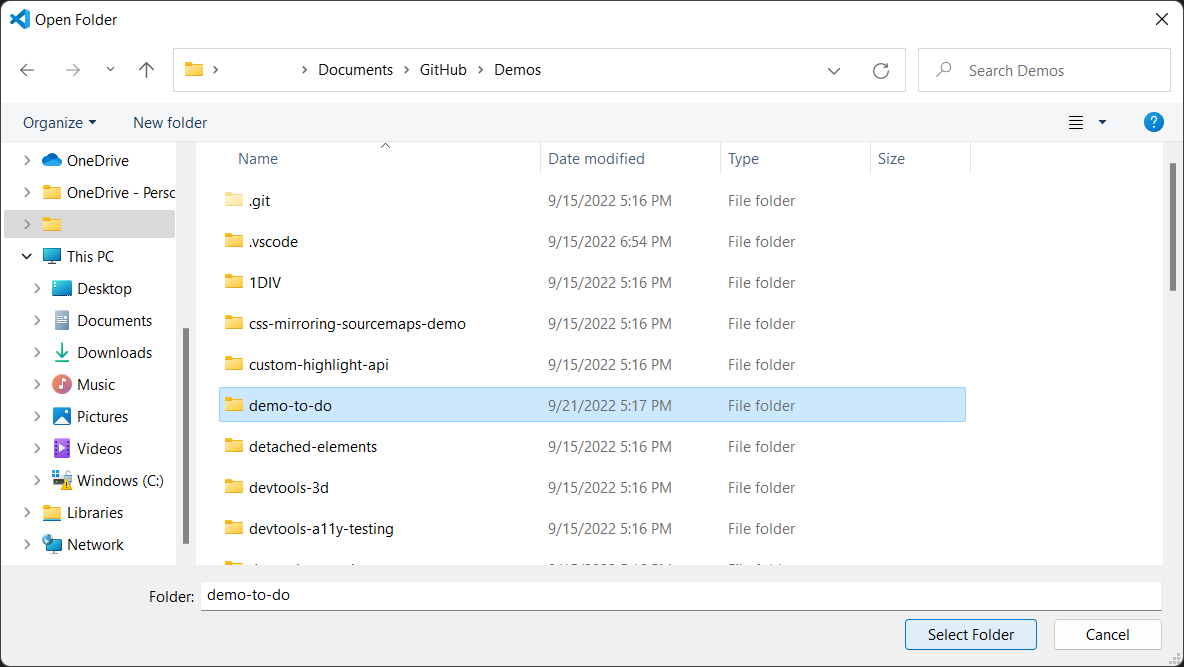Open the Organize menu
The height and width of the screenshot is (667, 1184).
click(58, 122)
